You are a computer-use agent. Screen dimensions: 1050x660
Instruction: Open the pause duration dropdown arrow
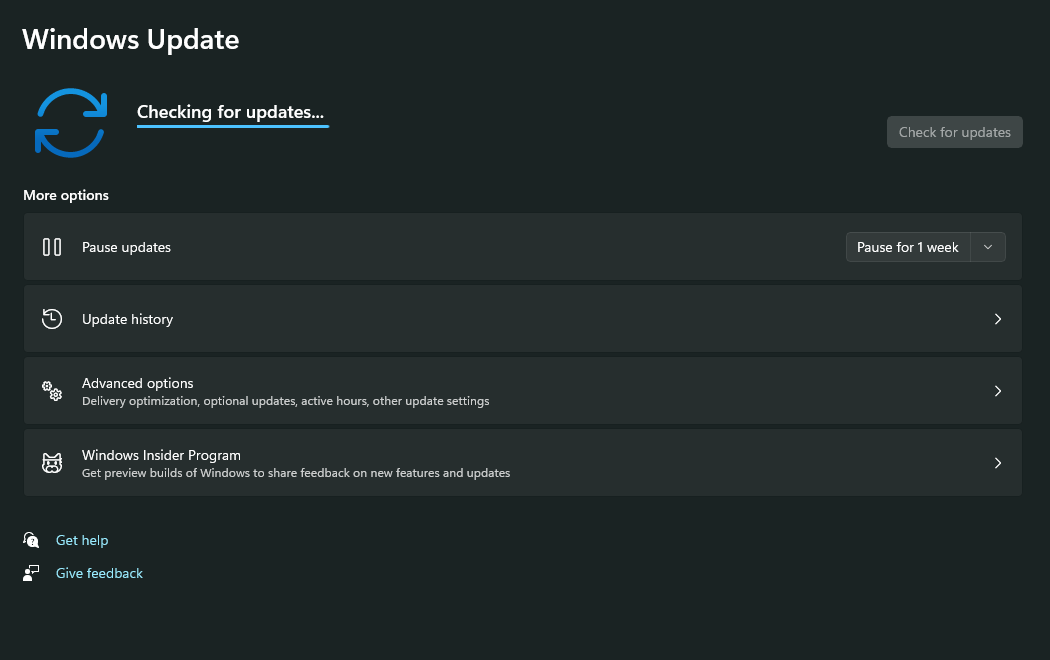pos(988,247)
